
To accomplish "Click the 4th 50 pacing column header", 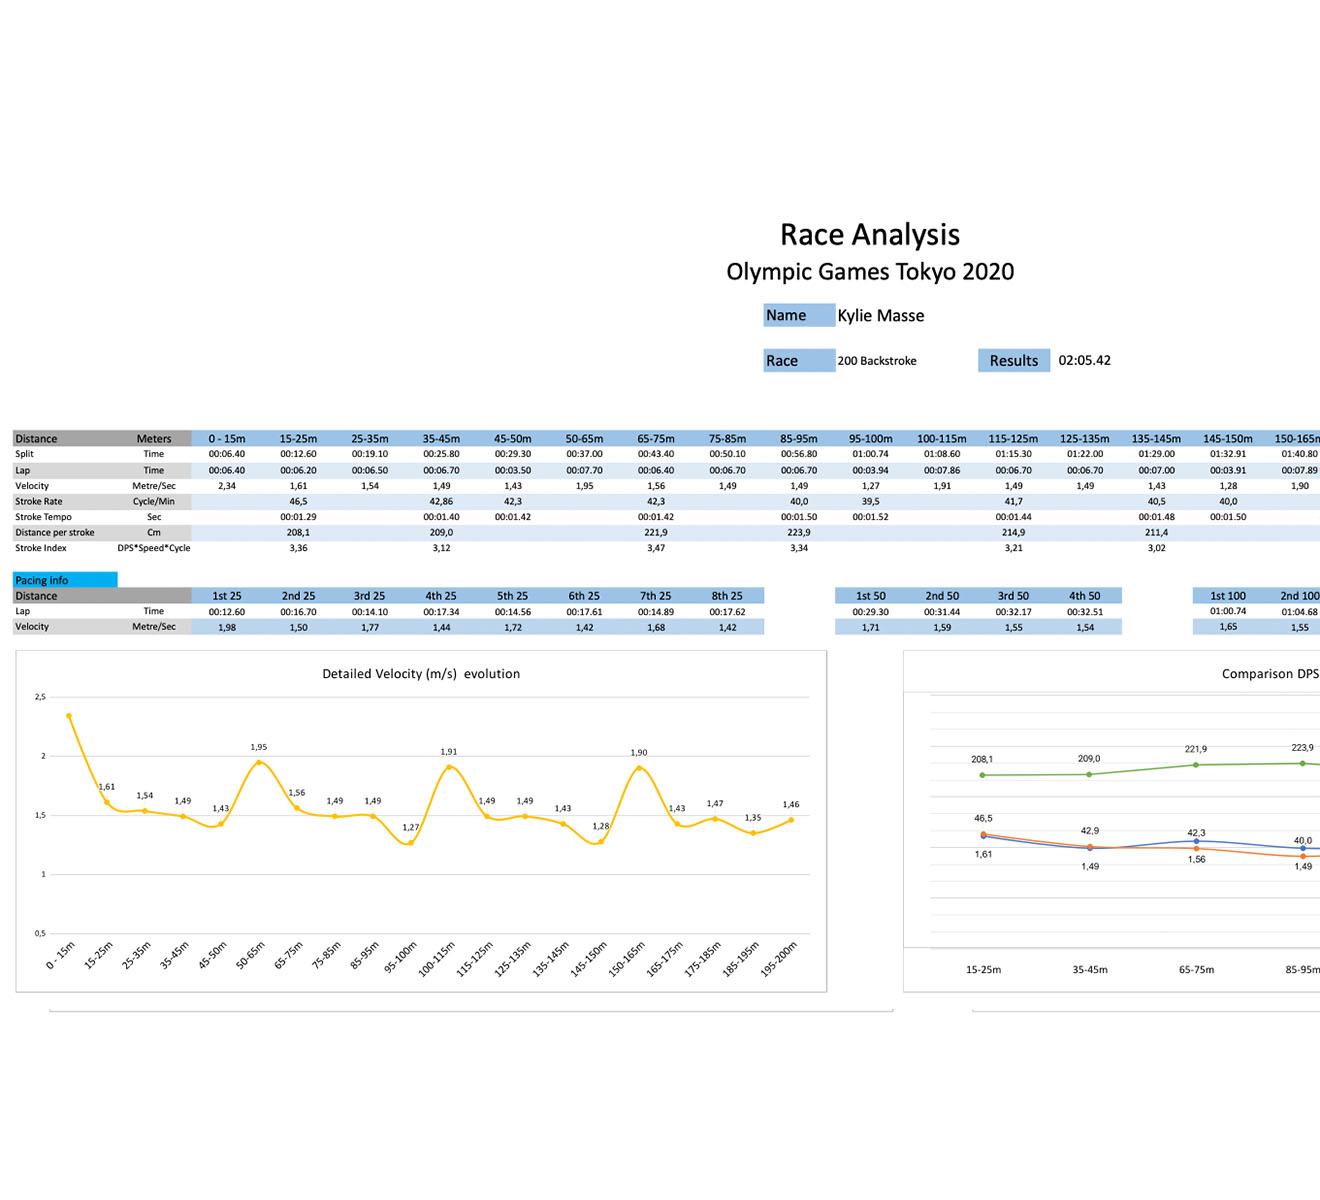I will [1085, 596].
